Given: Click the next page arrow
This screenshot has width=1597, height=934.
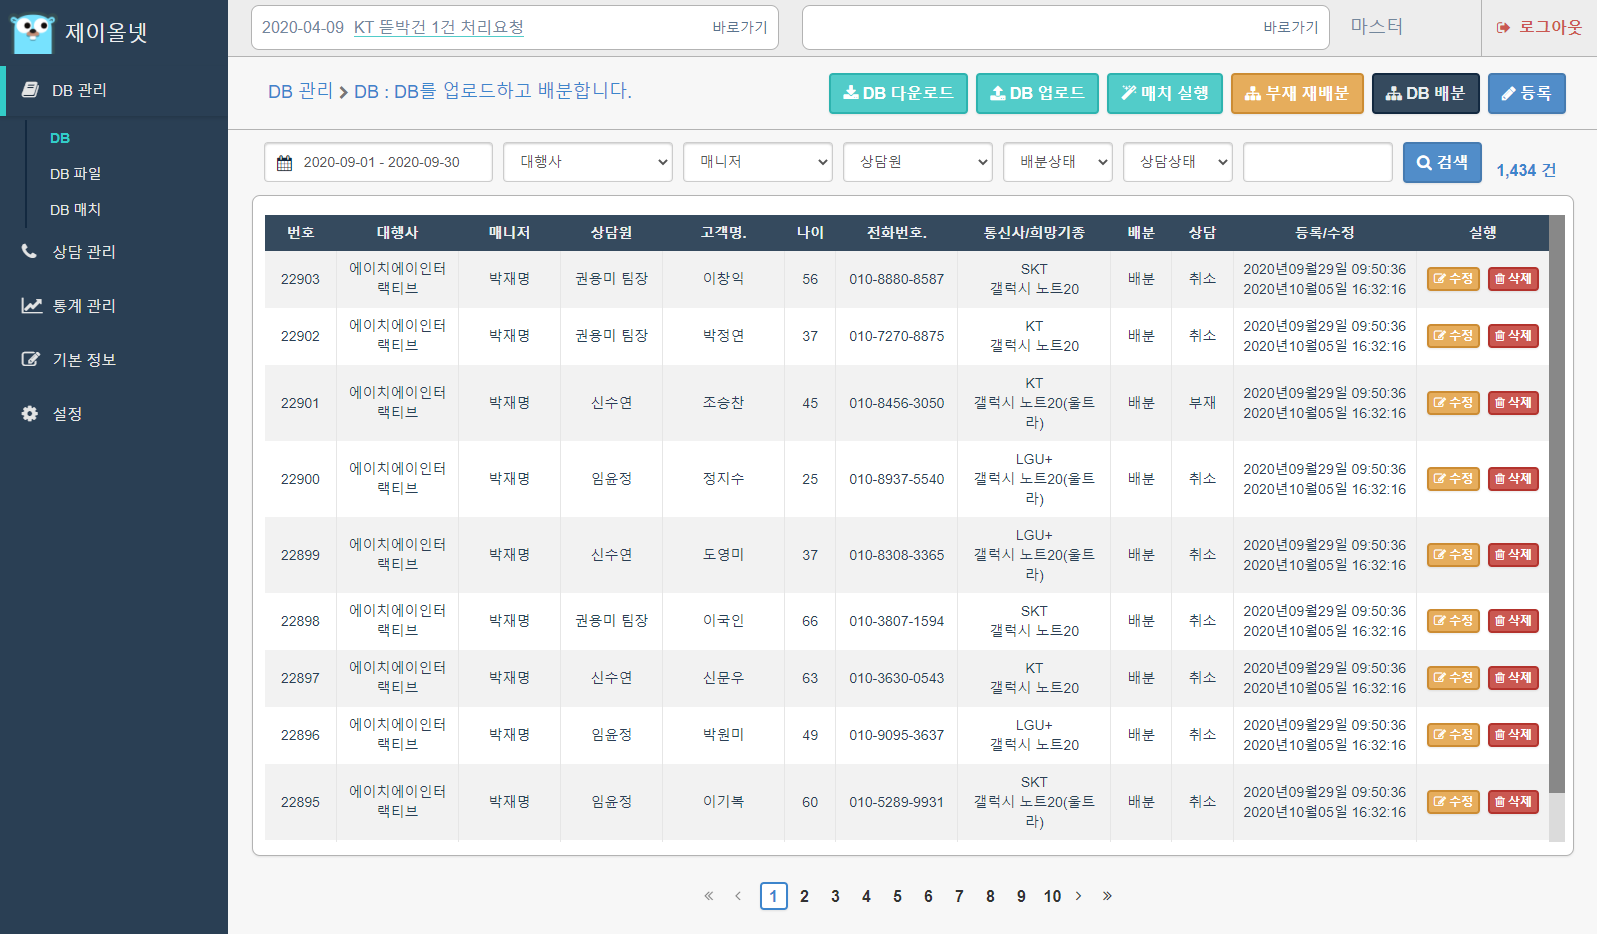Looking at the screenshot, I should 1078,896.
